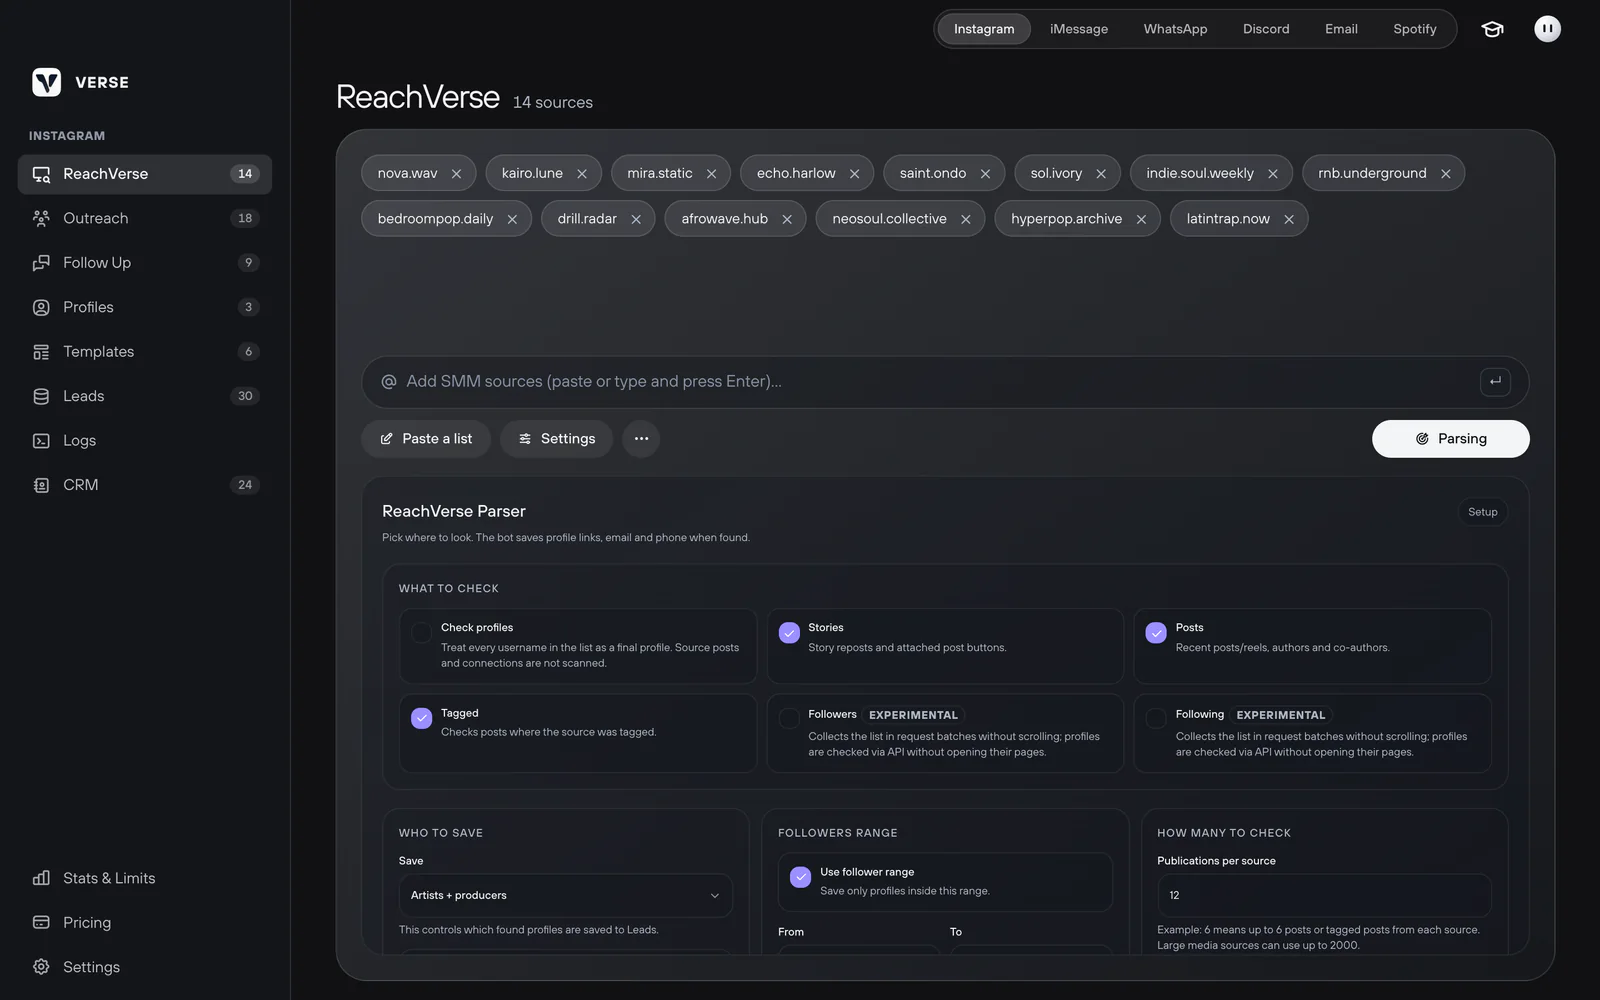This screenshot has height=1000, width=1600.
Task: Switch to the WhatsApp tab
Action: click(x=1175, y=29)
